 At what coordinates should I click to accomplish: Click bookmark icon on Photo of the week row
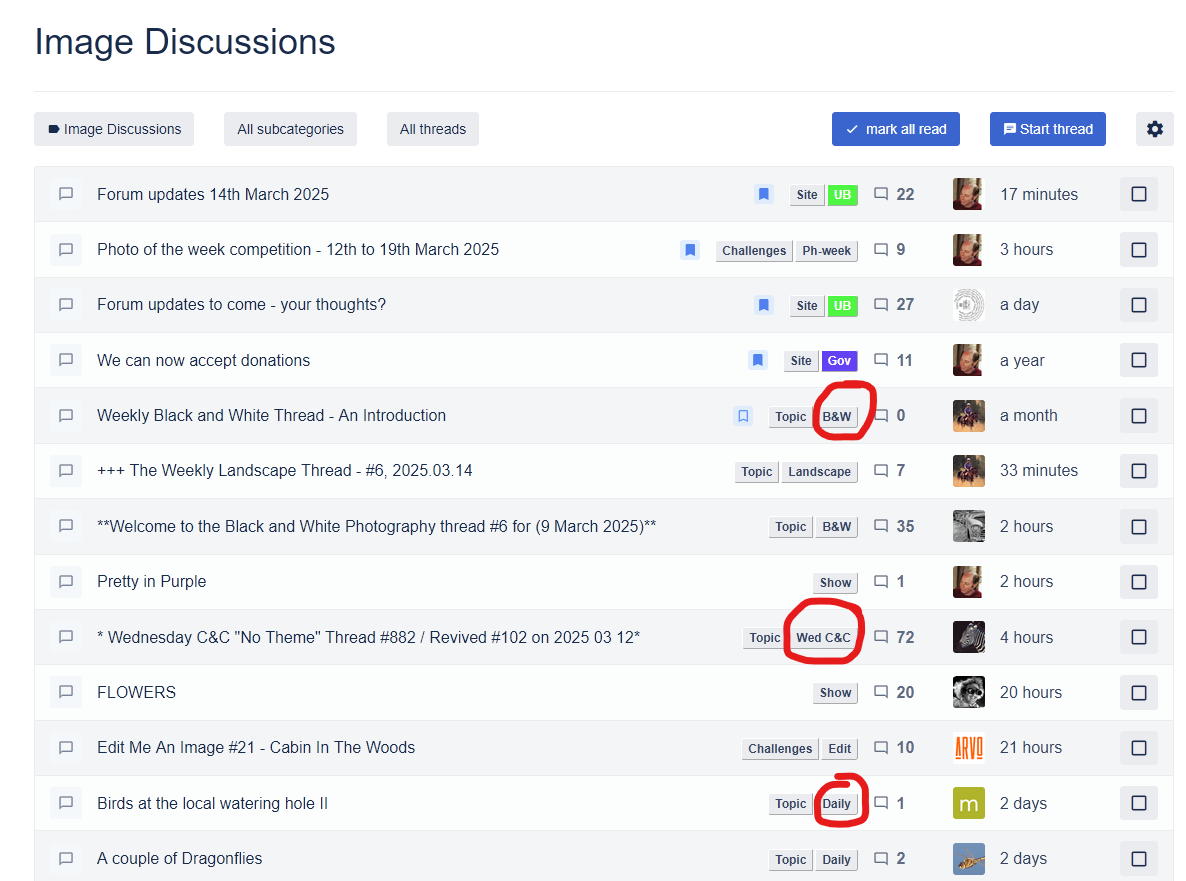690,250
